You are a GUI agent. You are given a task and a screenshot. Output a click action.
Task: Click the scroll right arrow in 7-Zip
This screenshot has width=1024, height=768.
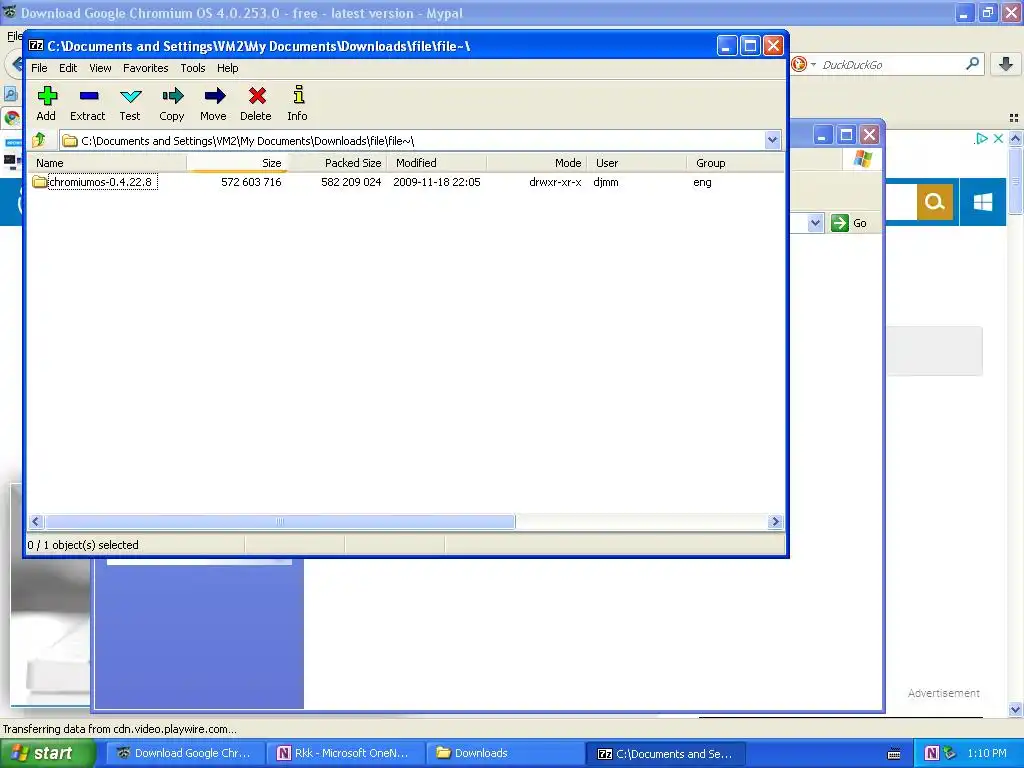click(775, 521)
